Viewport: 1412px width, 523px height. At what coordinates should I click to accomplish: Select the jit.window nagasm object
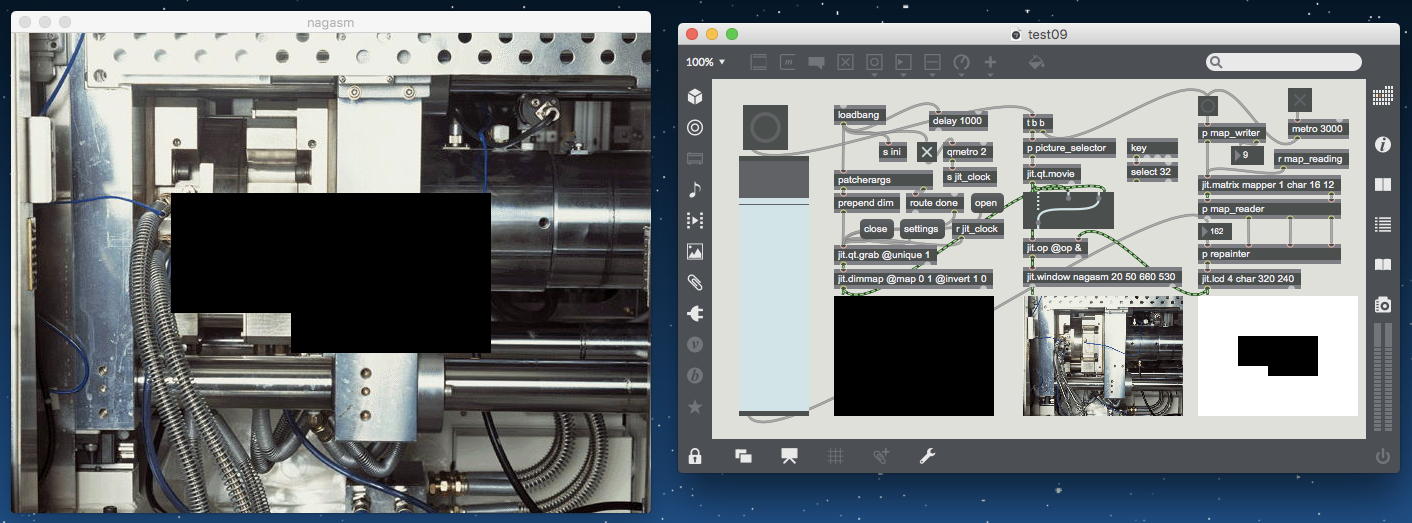click(x=1103, y=276)
